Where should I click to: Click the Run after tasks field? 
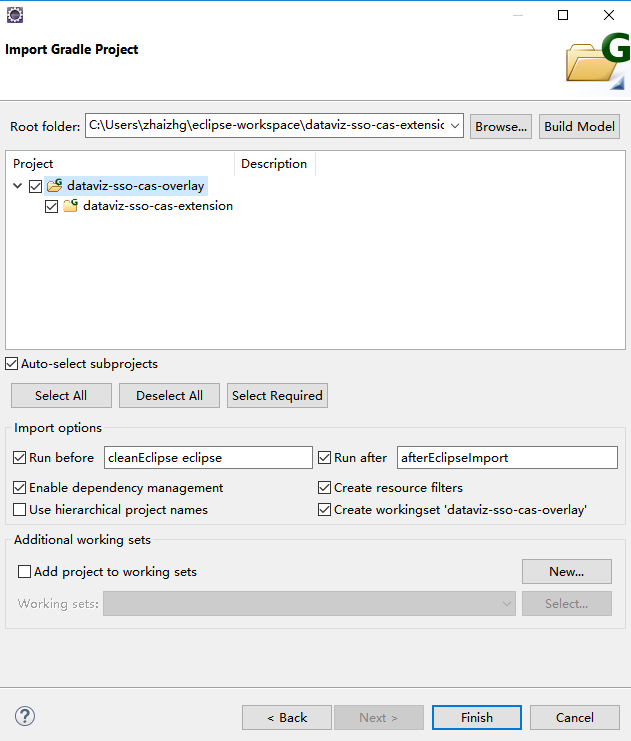[x=507, y=458]
